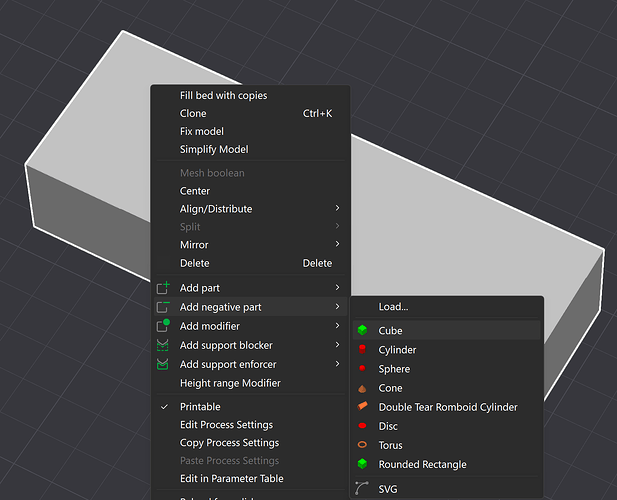Viewport: 617px width, 500px height.
Task: Select Disc label in the submenu
Action: click(388, 426)
